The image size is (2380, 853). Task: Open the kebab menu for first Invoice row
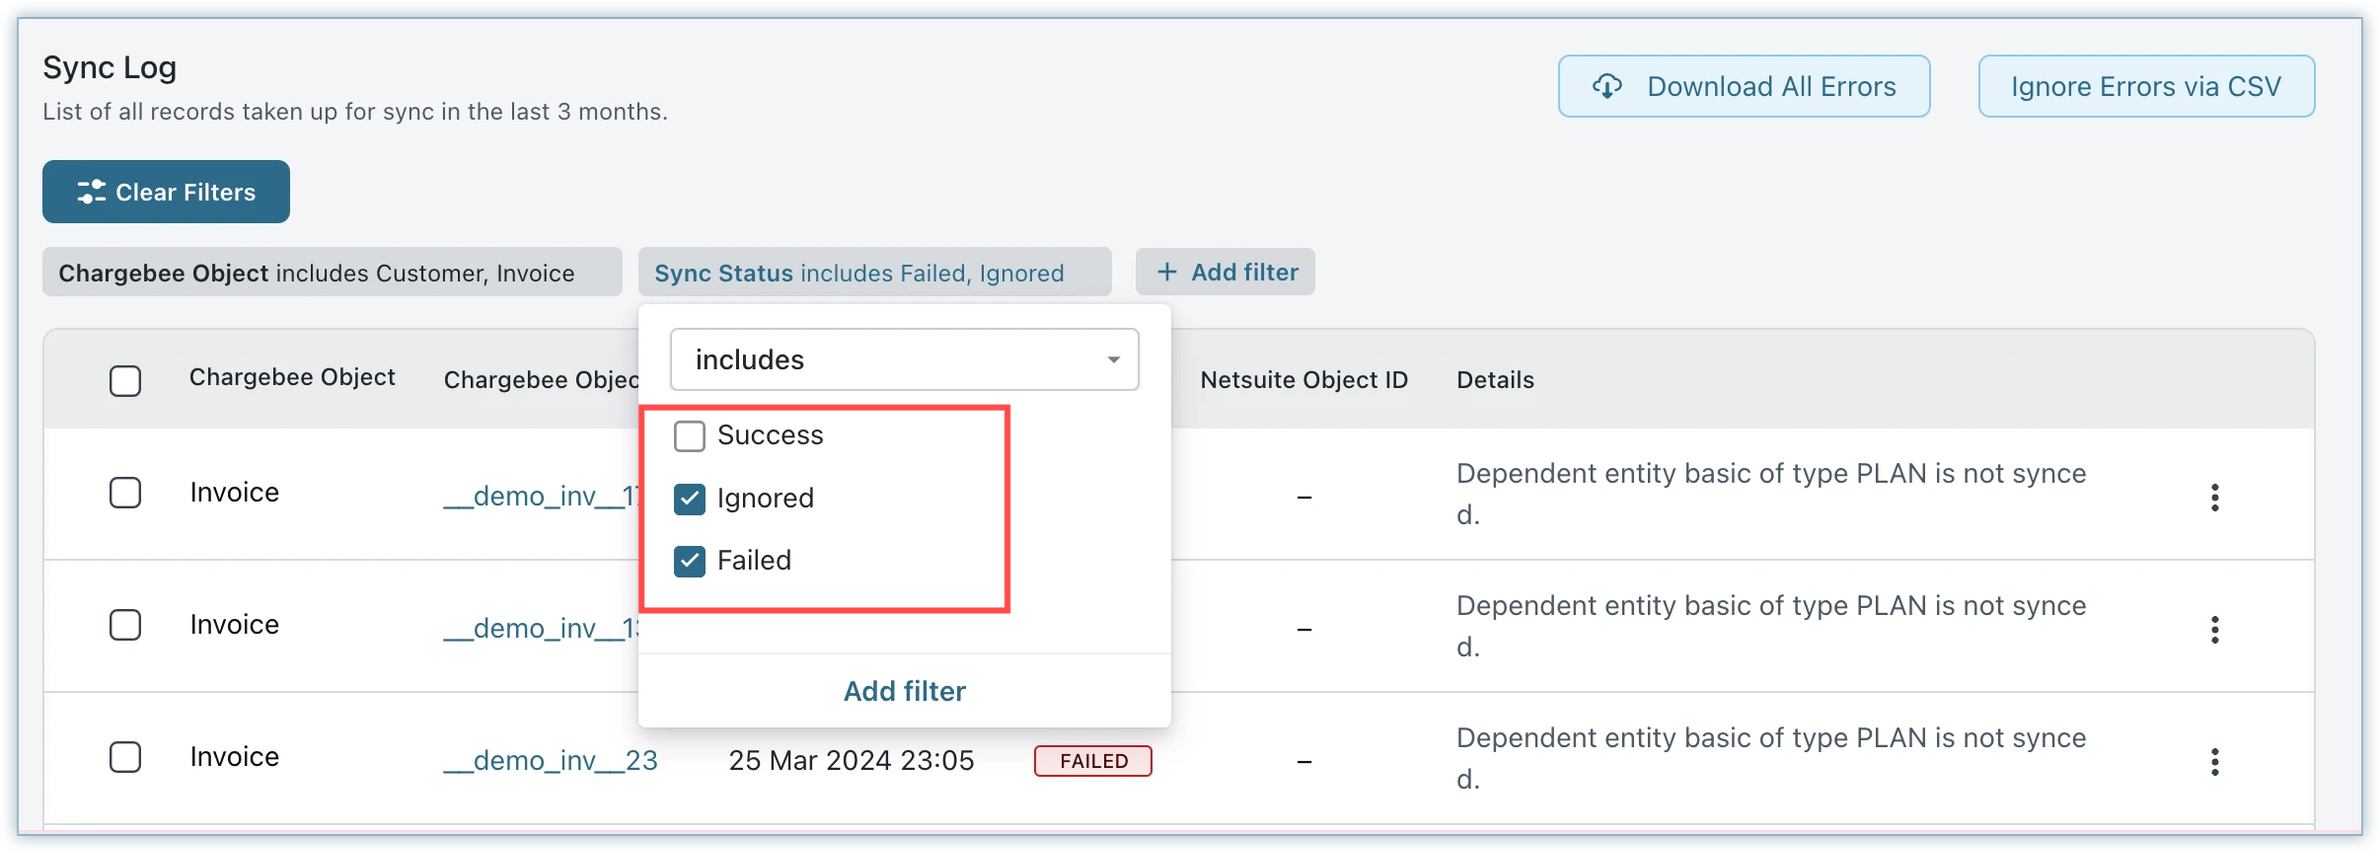pyautogui.click(x=2214, y=497)
